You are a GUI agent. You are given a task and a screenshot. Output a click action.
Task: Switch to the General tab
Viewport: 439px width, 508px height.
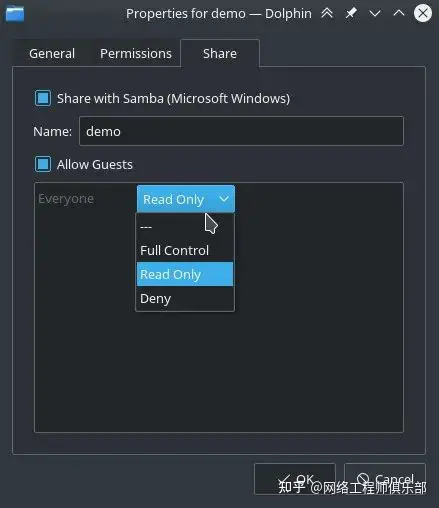point(52,53)
